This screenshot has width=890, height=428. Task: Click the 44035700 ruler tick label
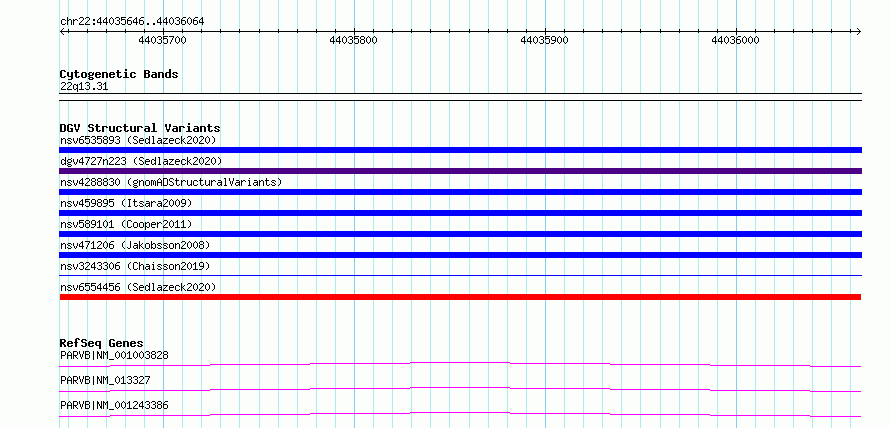tap(162, 40)
